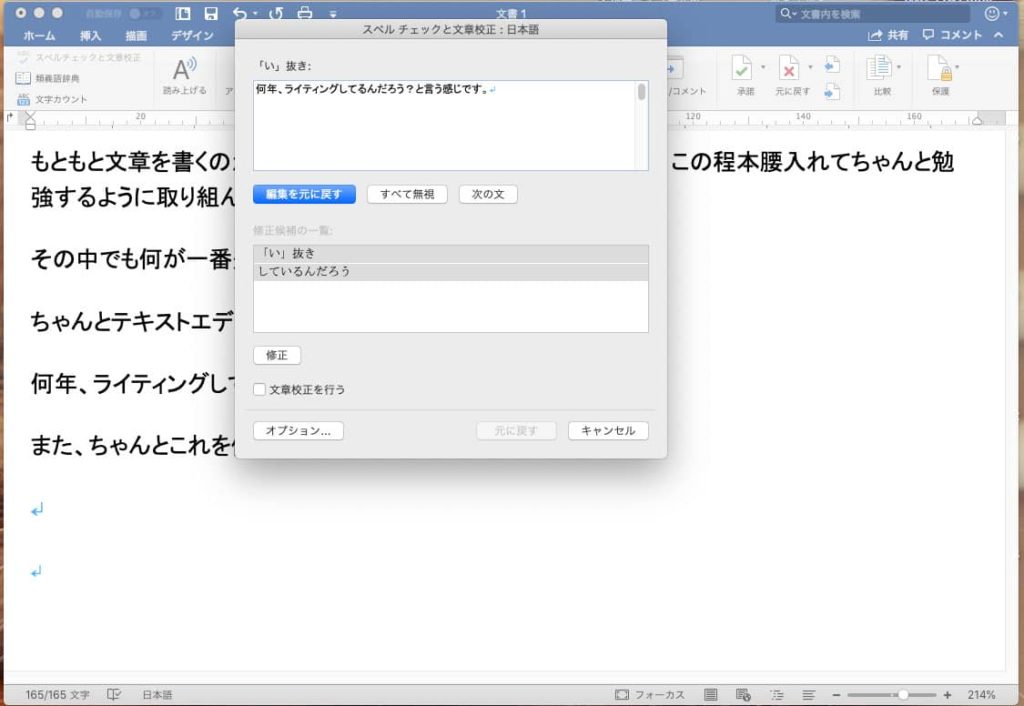Click the undo arrow icon
Viewport: 1024px width, 706px height.
coord(240,13)
